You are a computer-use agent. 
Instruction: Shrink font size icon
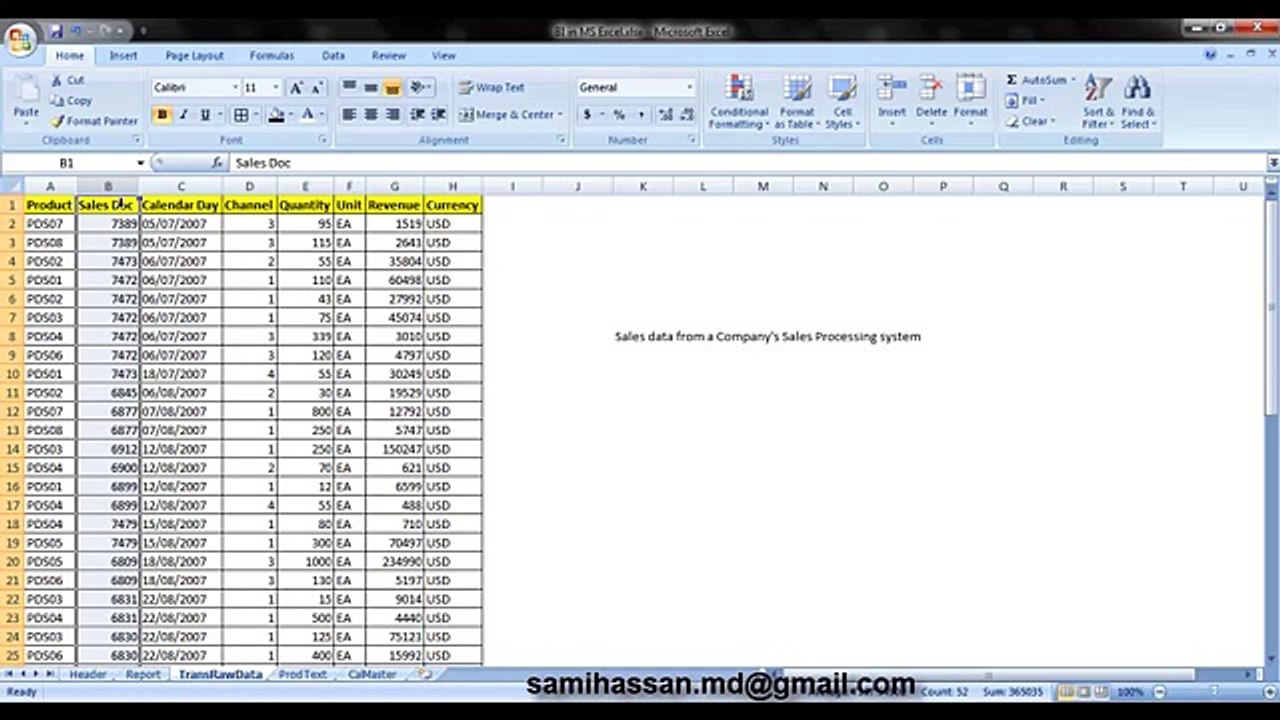pos(317,88)
